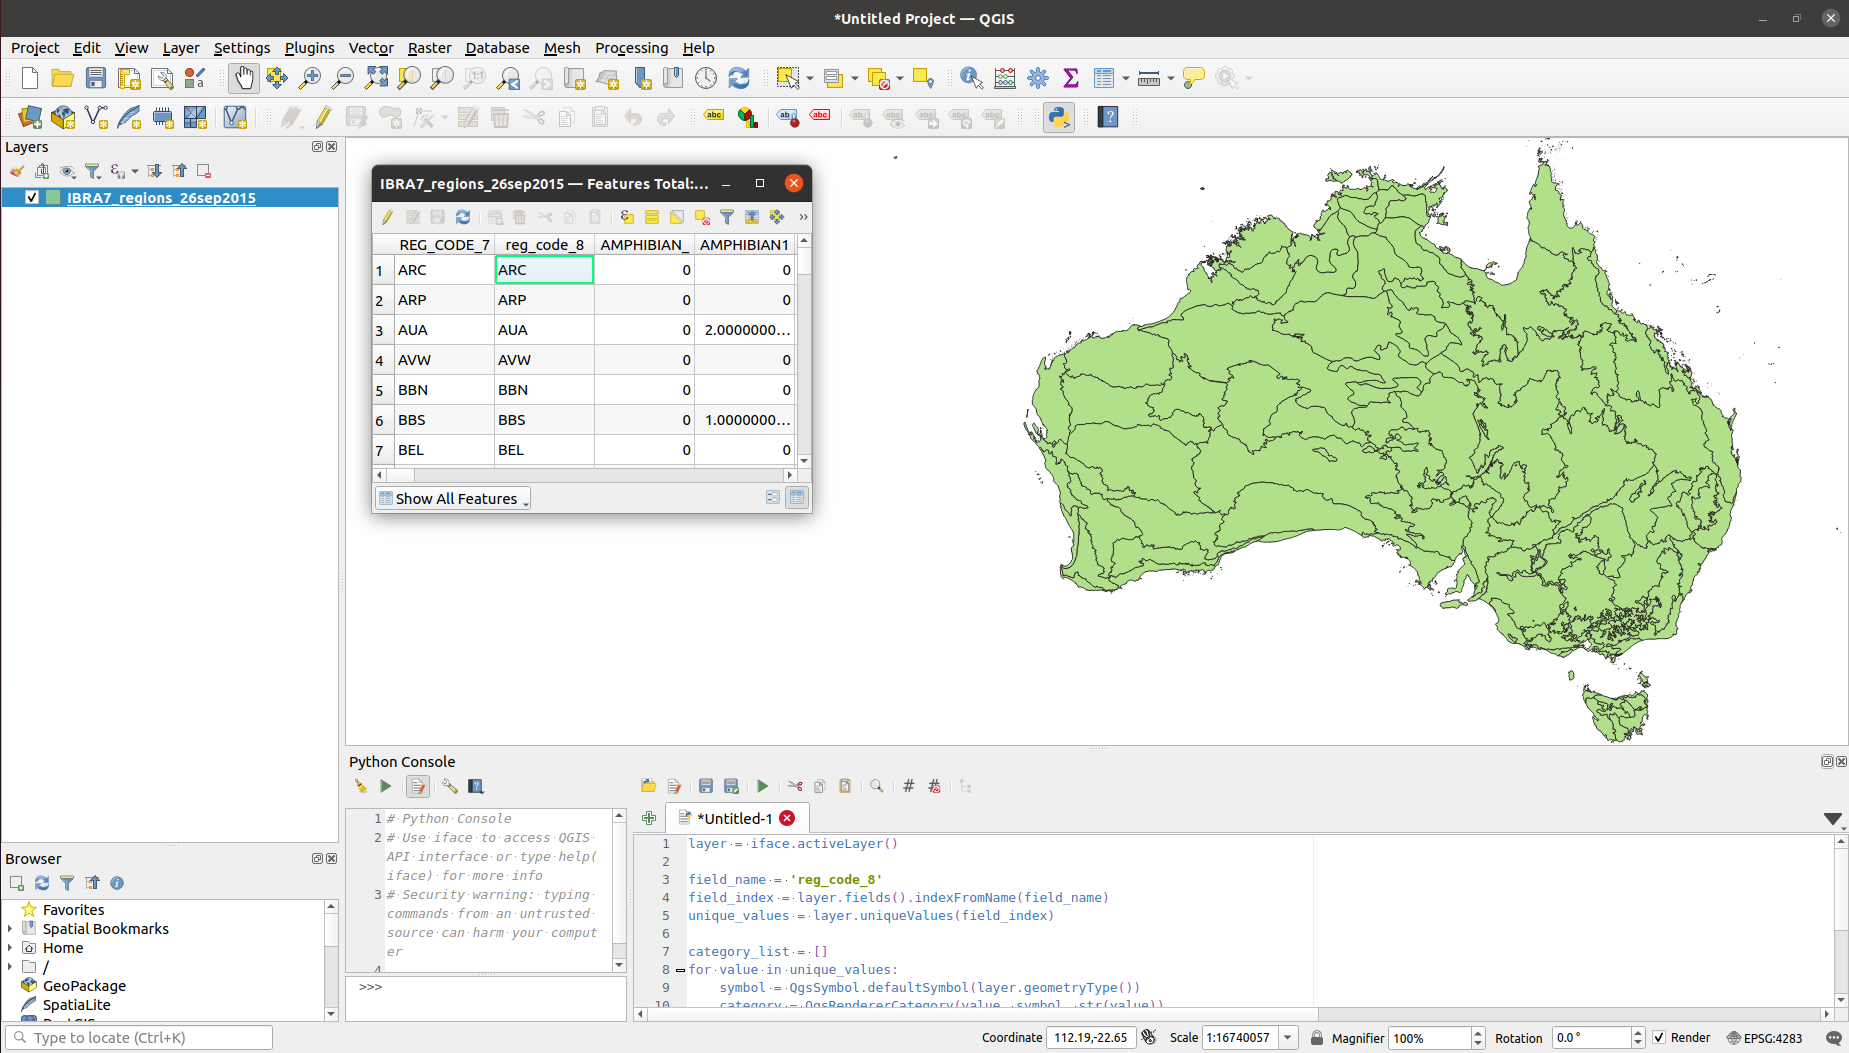The width and height of the screenshot is (1849, 1053).
Task: Clear Python console with broom icon
Action: [x=360, y=786]
